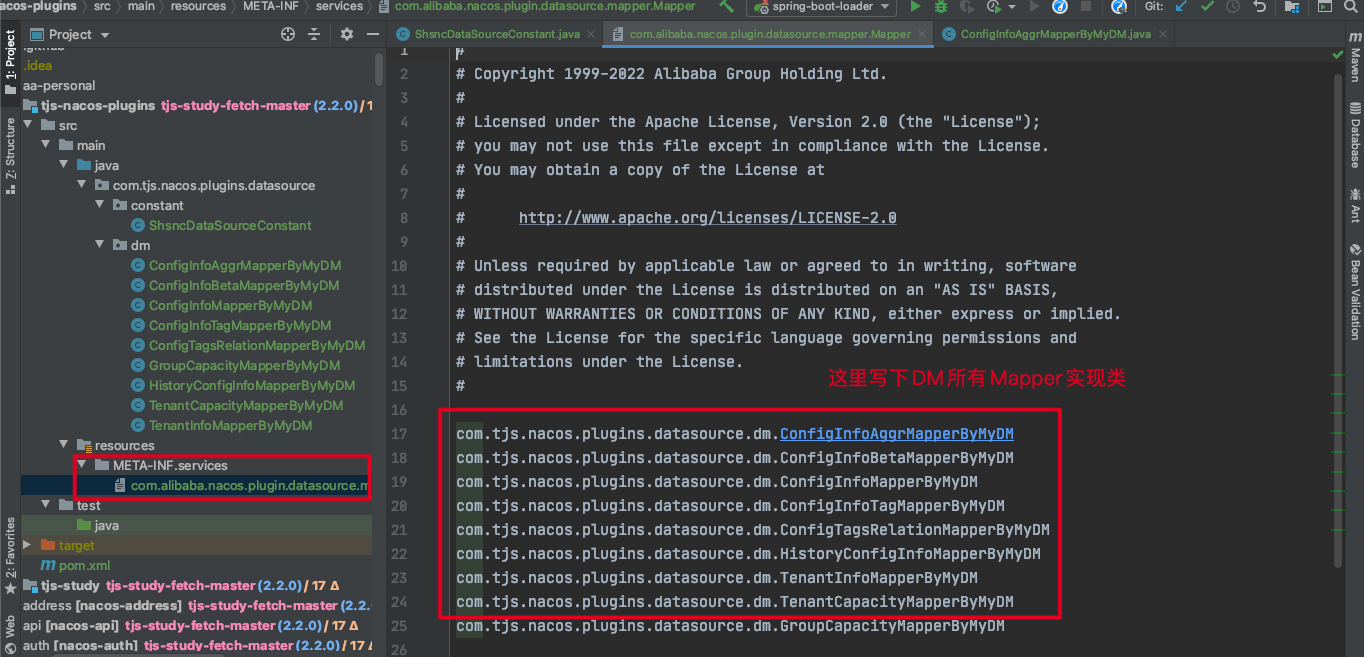Collapse all nodes in the Project tree
Viewport: 1364px width, 657px height.
(x=315, y=33)
